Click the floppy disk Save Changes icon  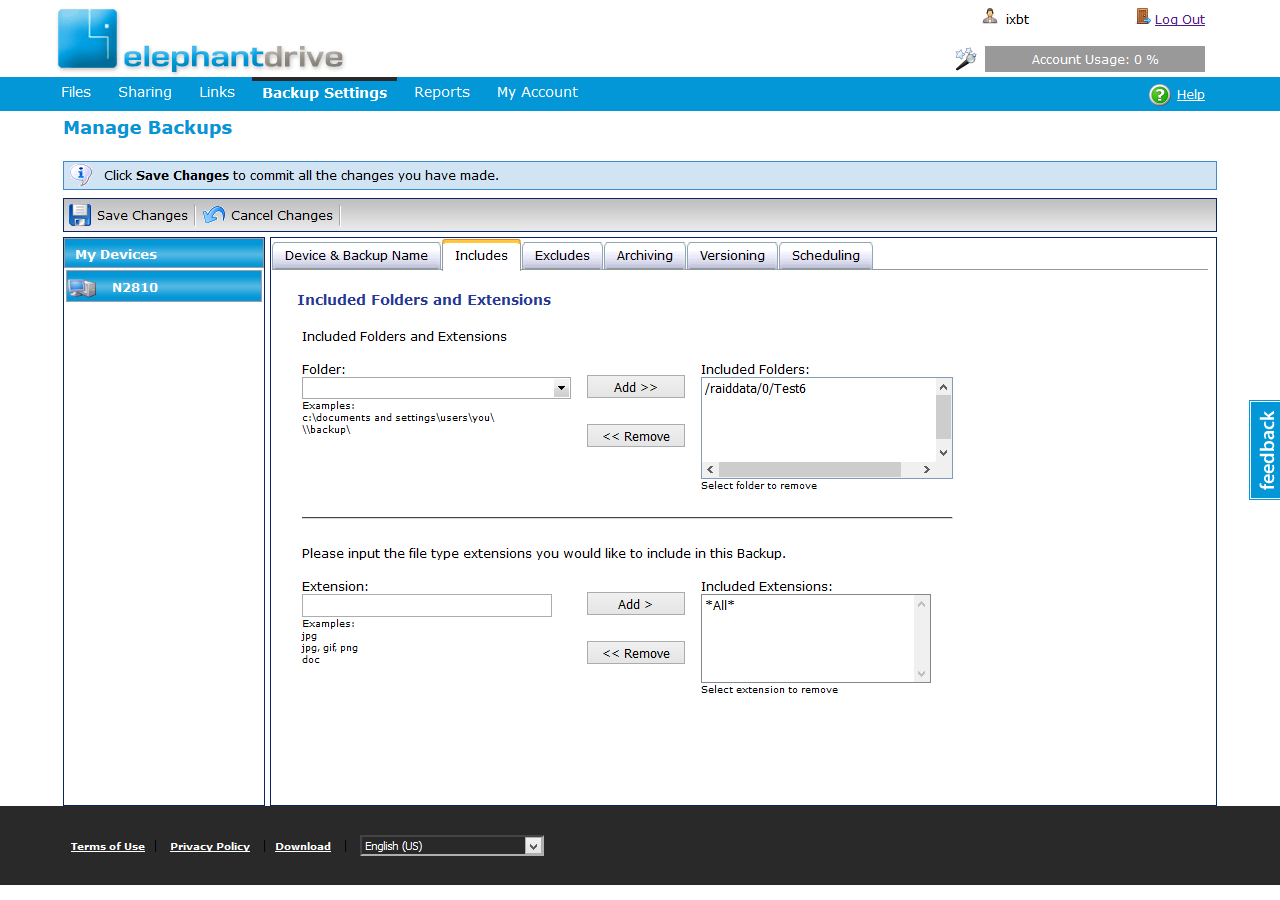pyautogui.click(x=80, y=215)
